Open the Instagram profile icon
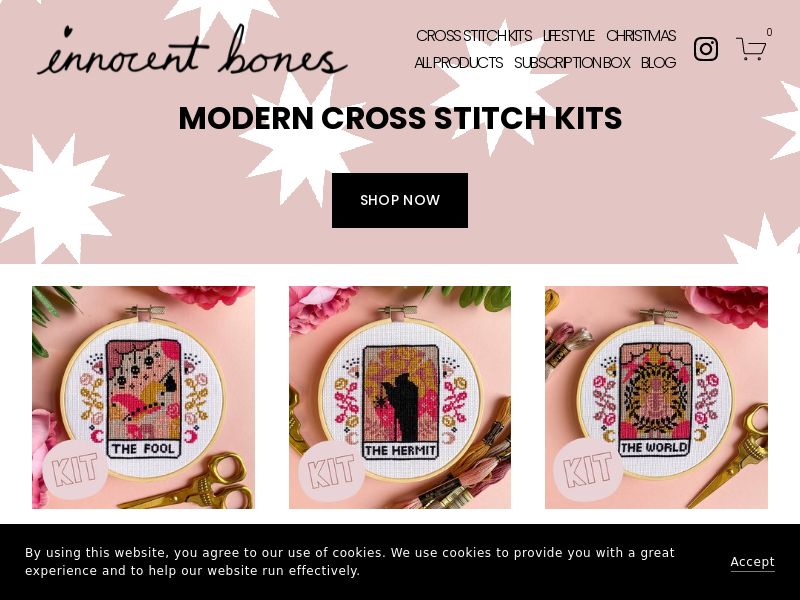 (706, 49)
